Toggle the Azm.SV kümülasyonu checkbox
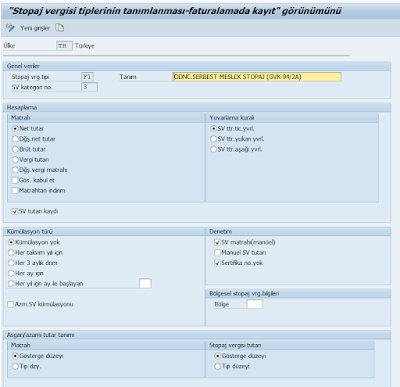400x387 pixels. coord(11,304)
